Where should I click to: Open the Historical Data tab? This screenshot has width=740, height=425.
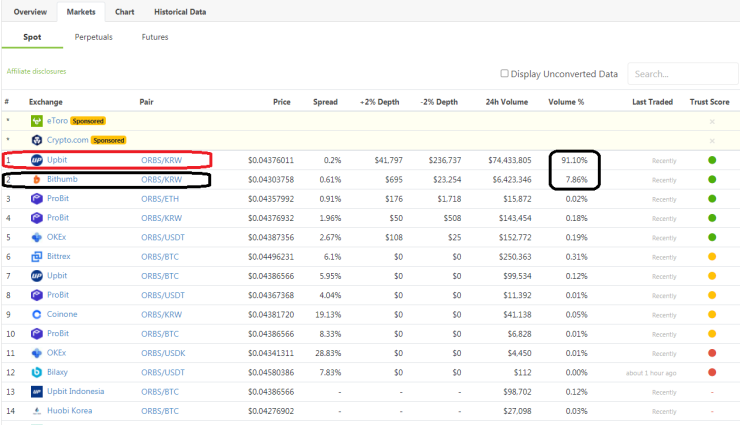pos(180,12)
